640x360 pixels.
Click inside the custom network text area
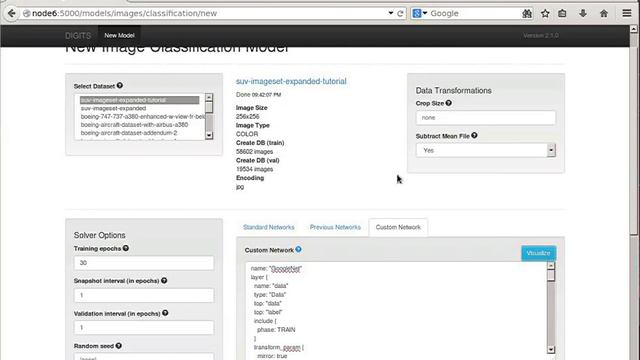click(396, 310)
